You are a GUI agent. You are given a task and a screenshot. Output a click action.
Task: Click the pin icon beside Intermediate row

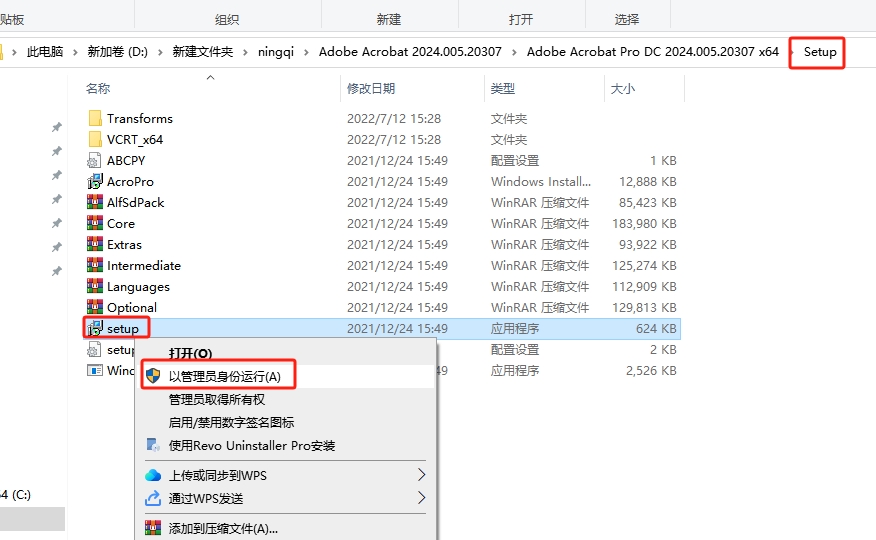point(56,271)
